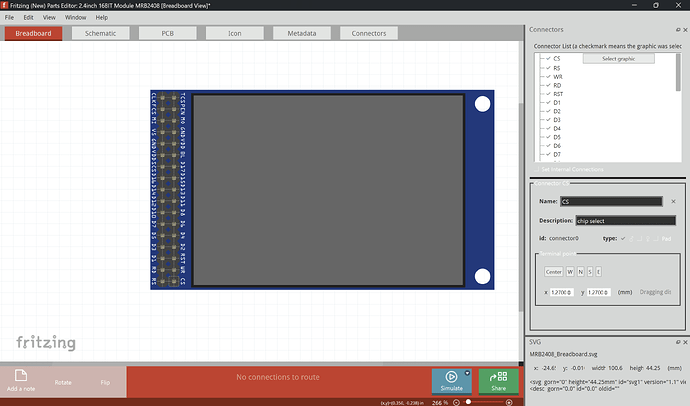Open the Connectors tab
Viewport: 690px width, 406px height.
click(369, 33)
